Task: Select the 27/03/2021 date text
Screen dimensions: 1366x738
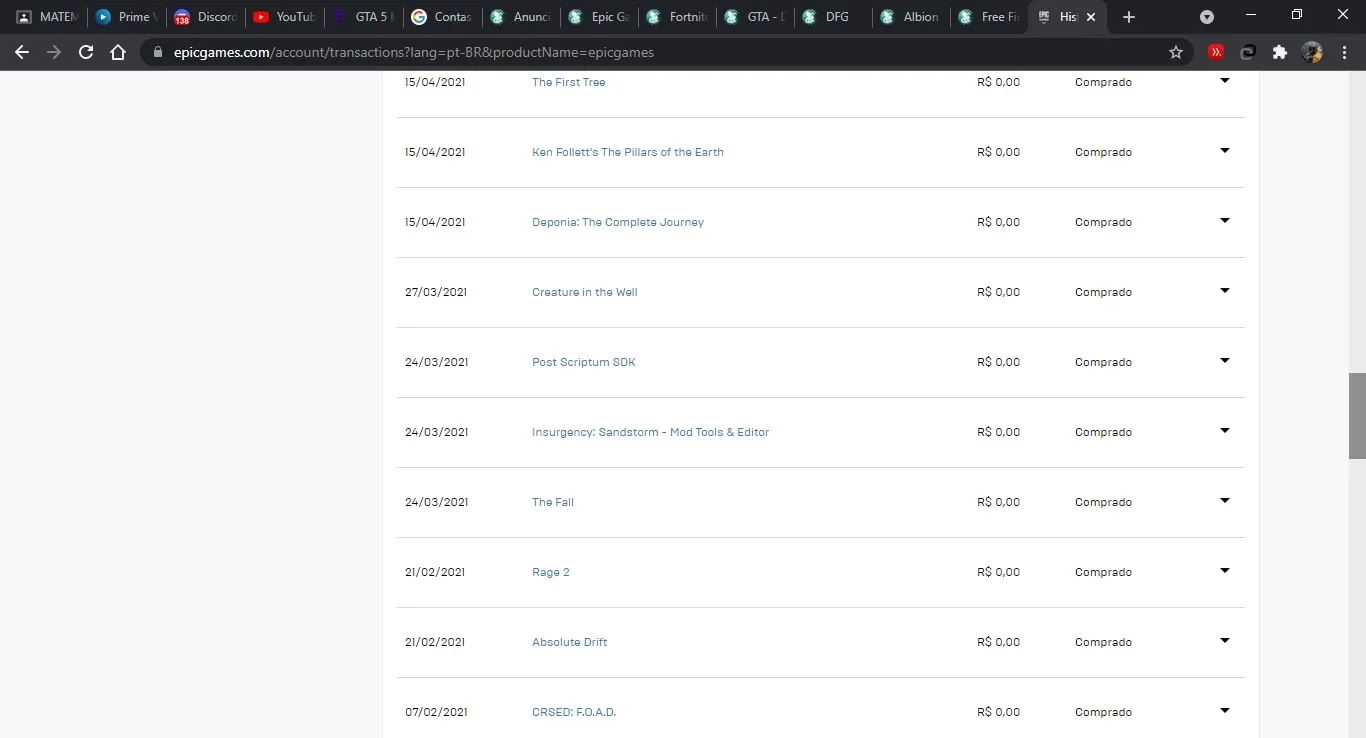Action: (436, 292)
